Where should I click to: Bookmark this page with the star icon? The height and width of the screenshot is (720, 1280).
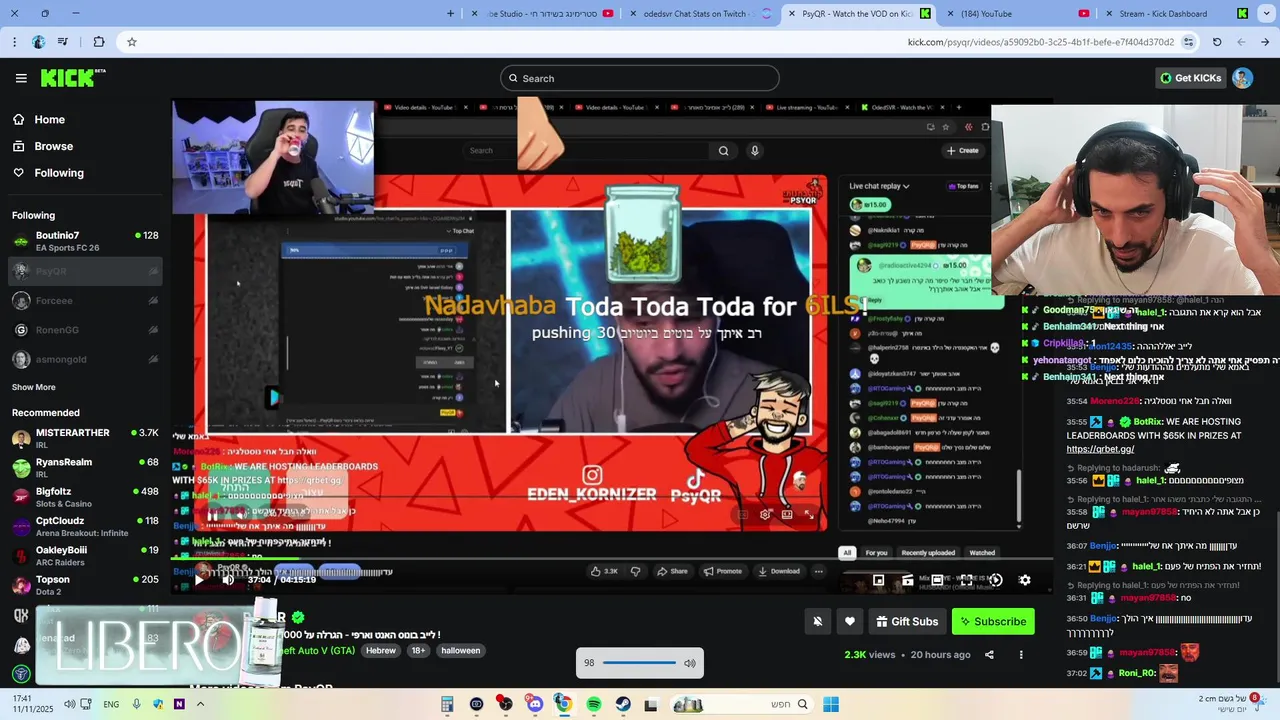(x=131, y=42)
